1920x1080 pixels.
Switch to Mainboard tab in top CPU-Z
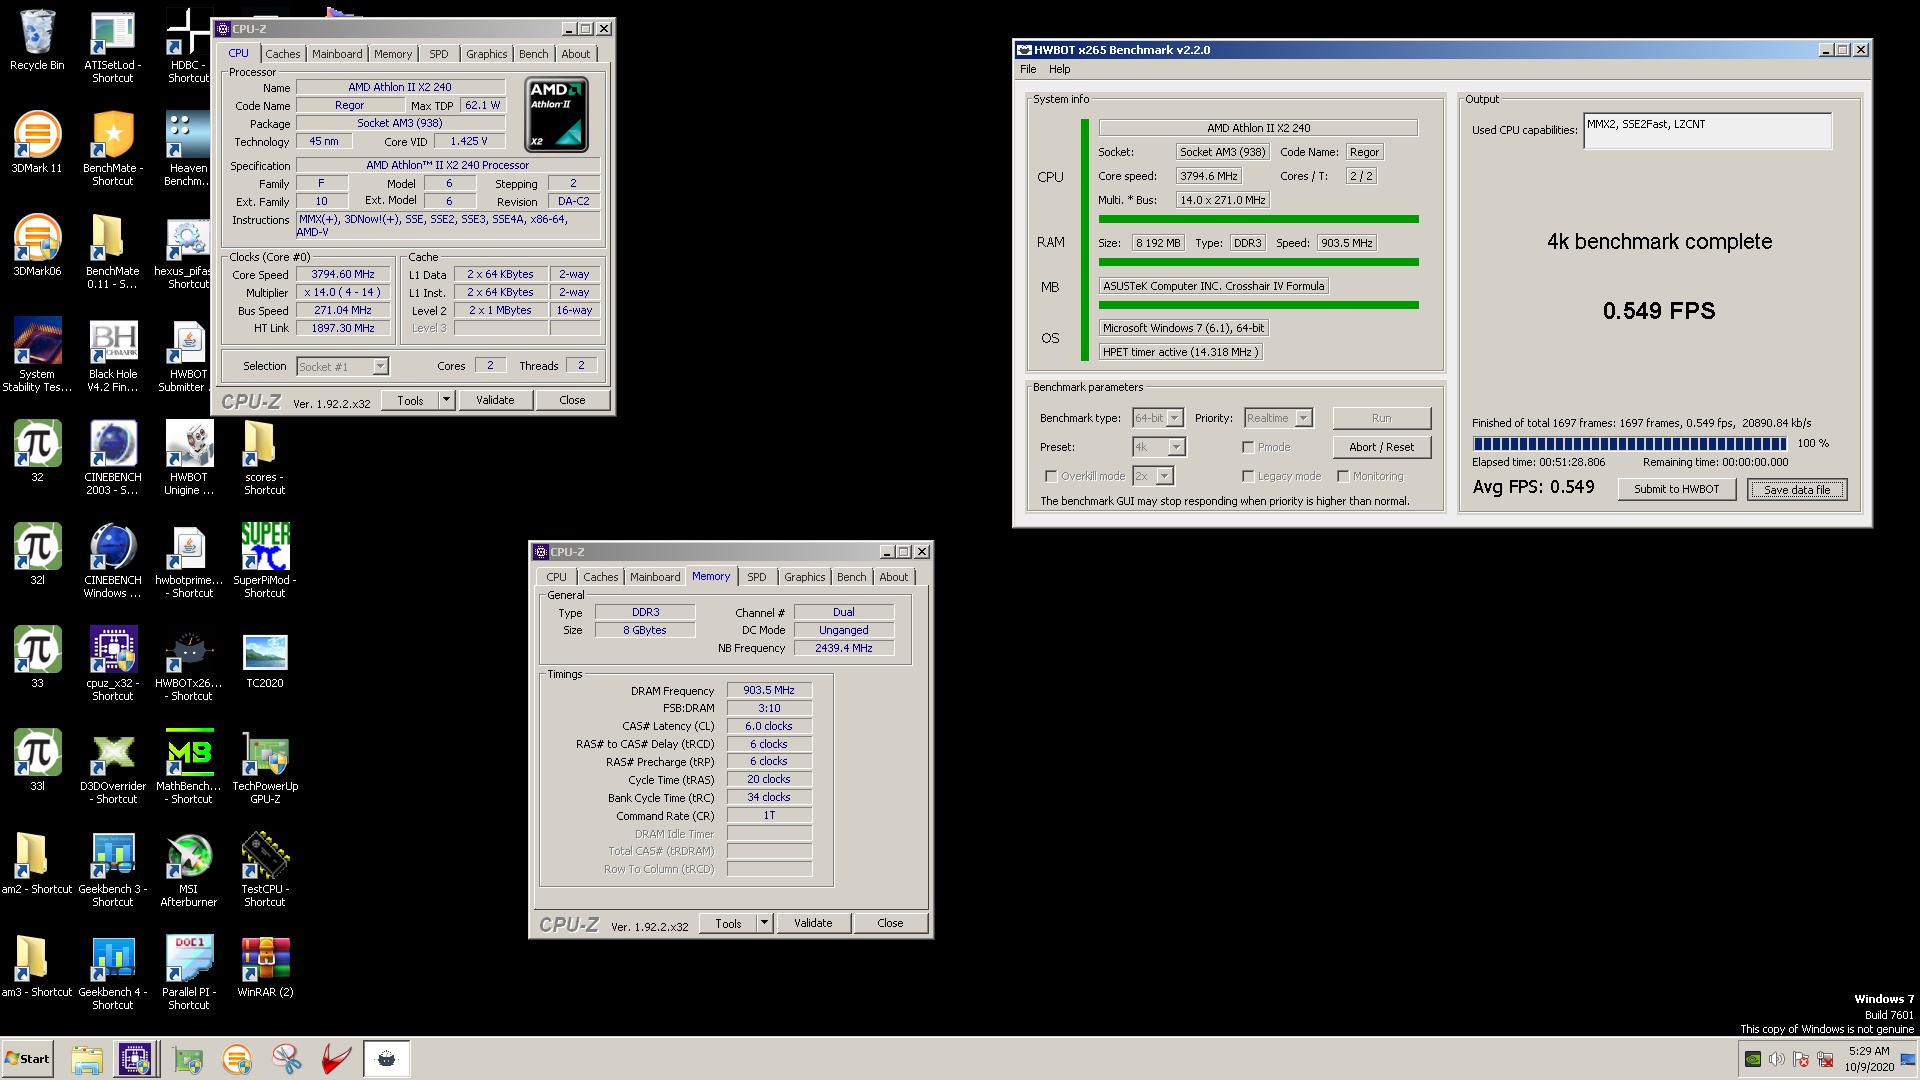click(337, 54)
